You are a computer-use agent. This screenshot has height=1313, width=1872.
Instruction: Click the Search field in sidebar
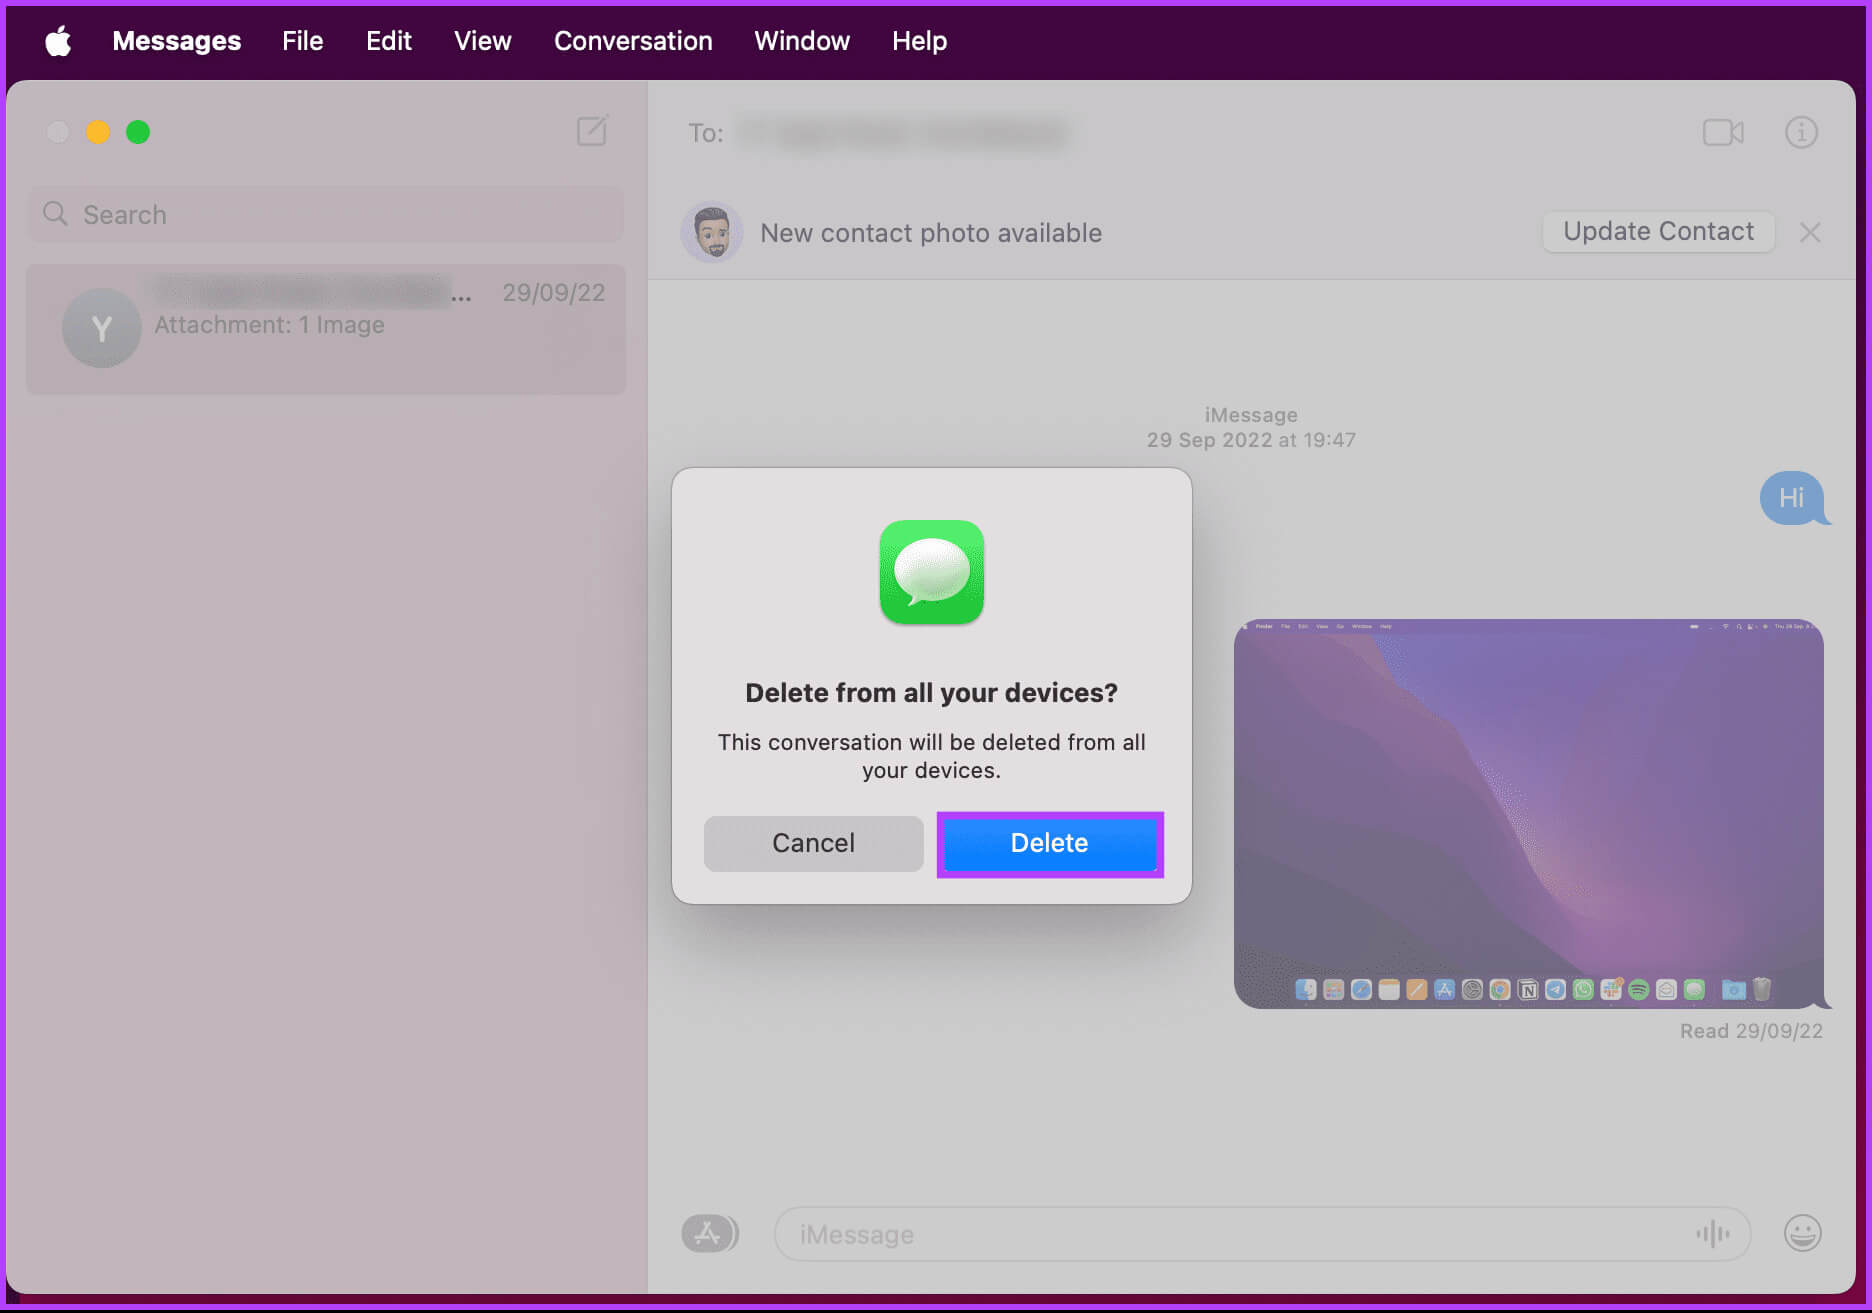(326, 214)
